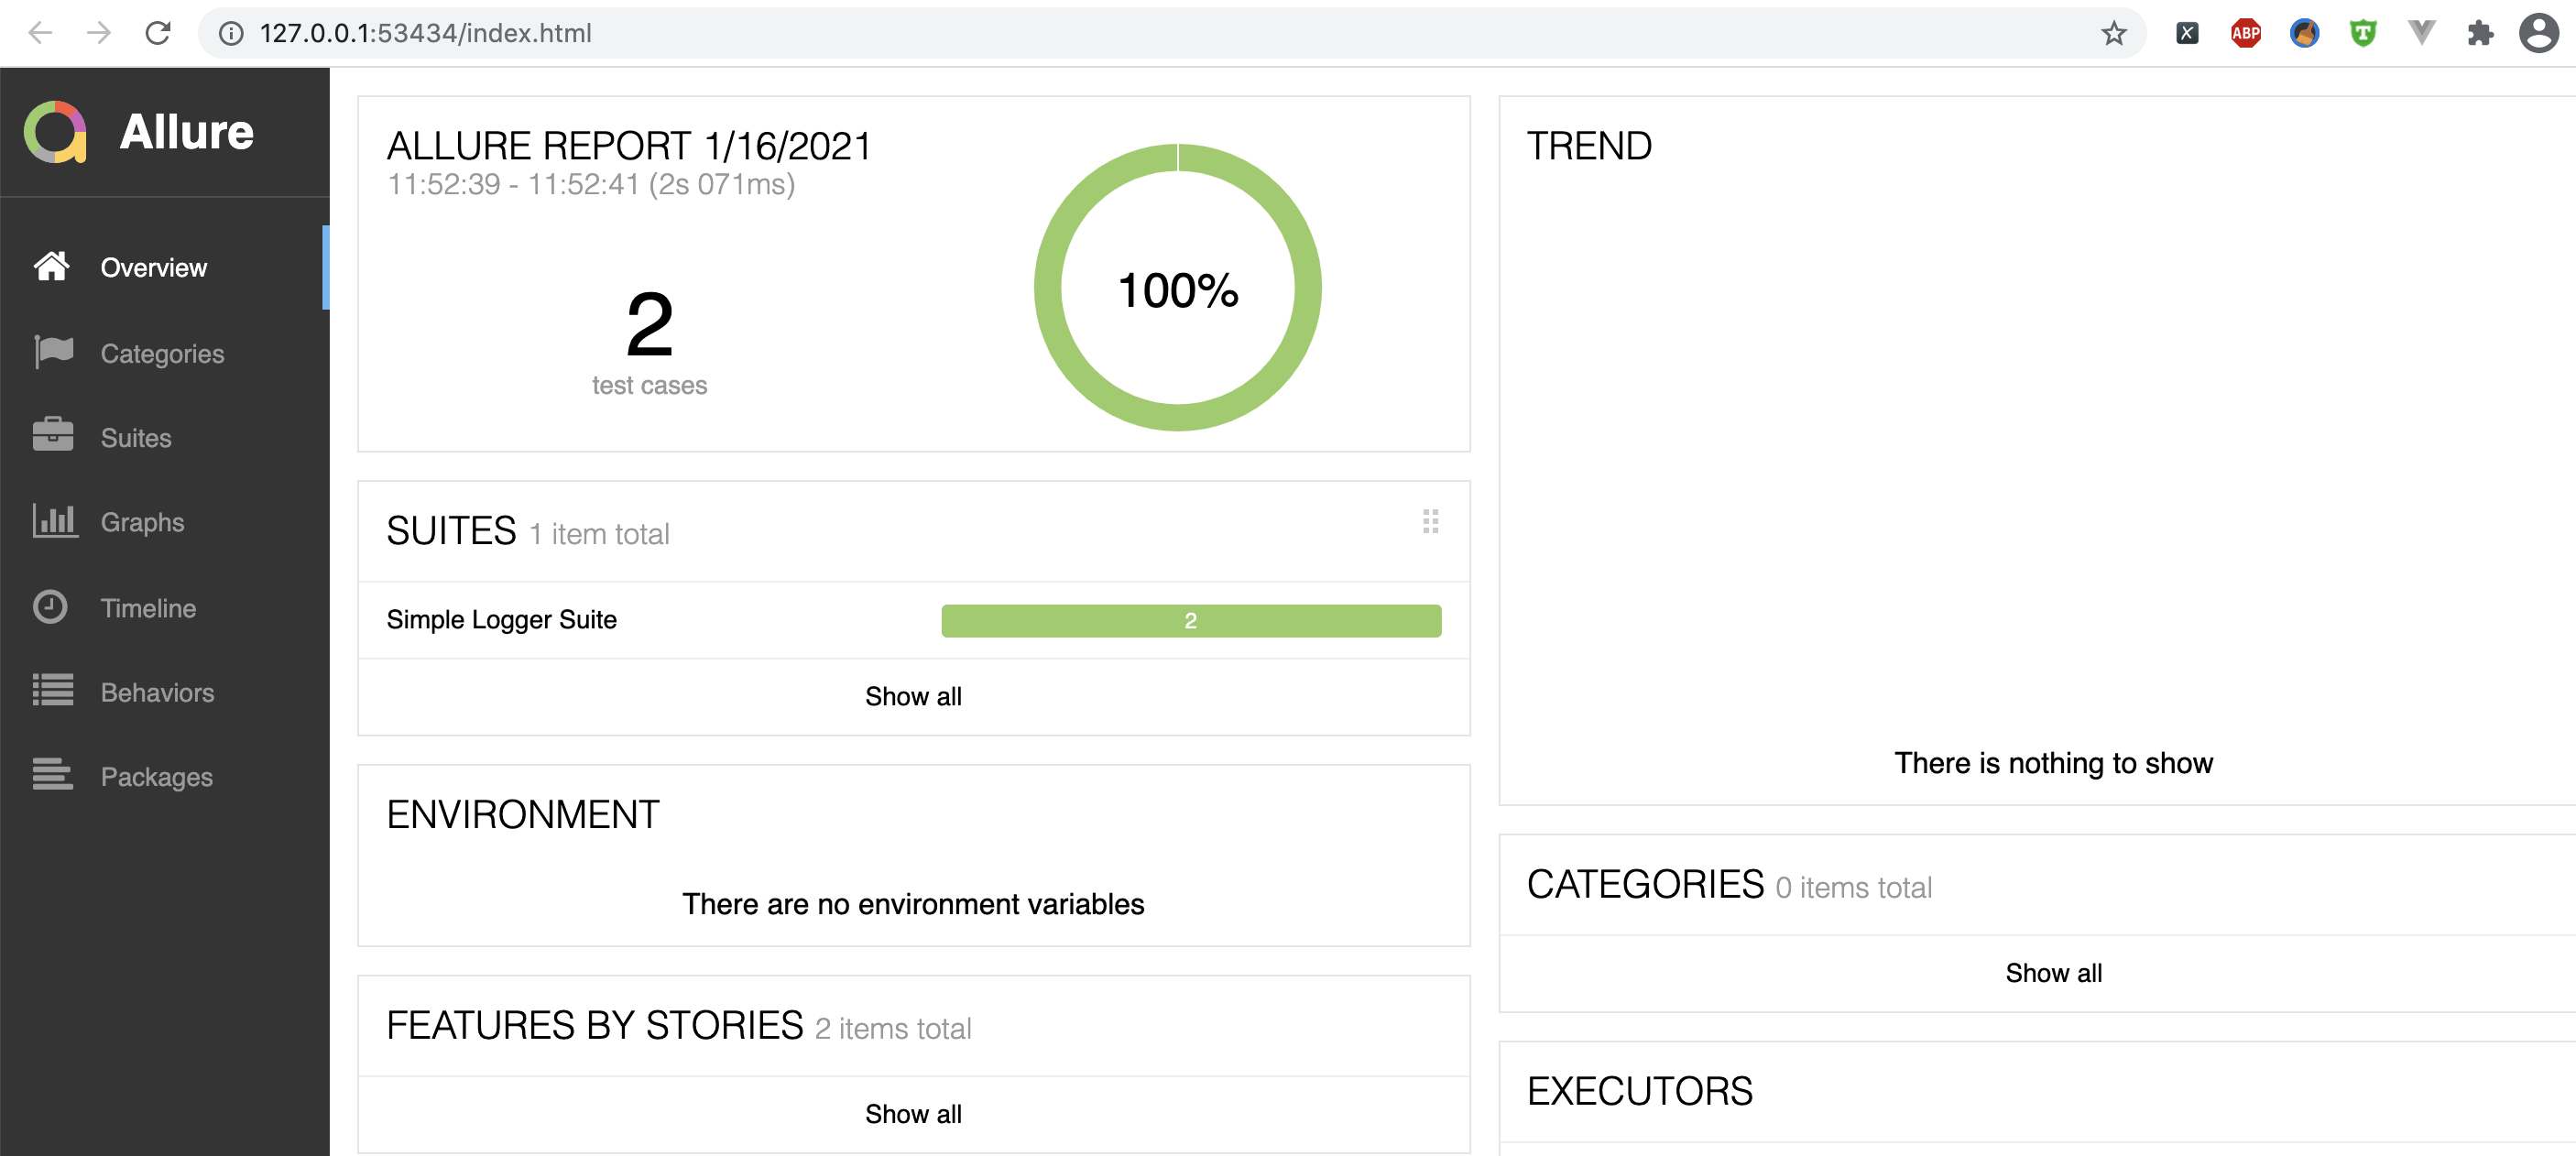Show all features by stories

tap(913, 1114)
